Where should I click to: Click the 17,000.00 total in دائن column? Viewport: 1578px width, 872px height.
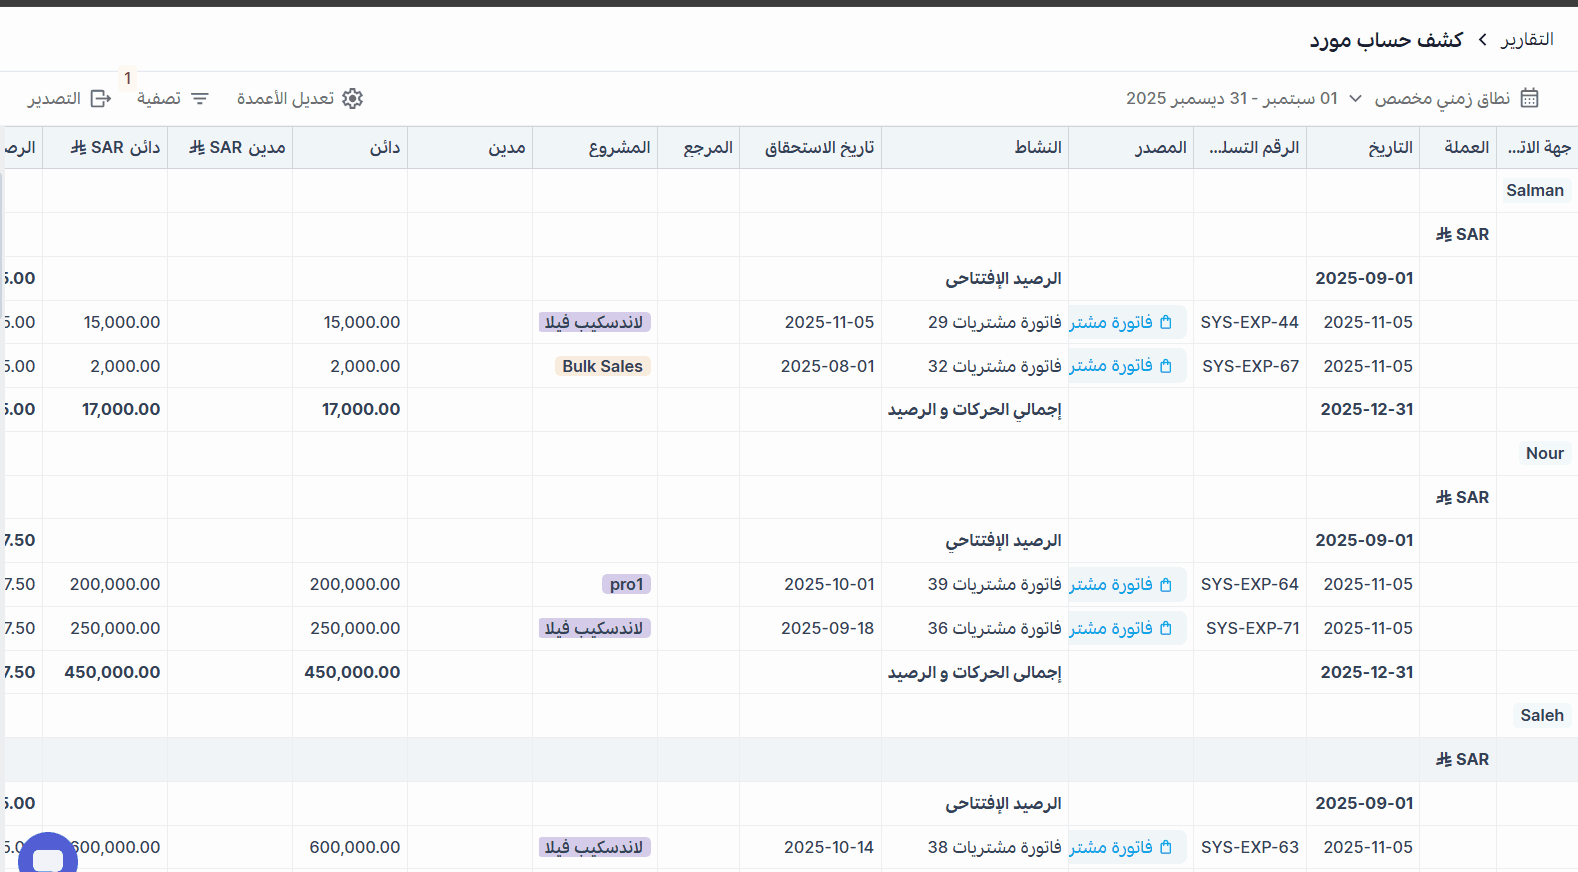click(x=361, y=409)
